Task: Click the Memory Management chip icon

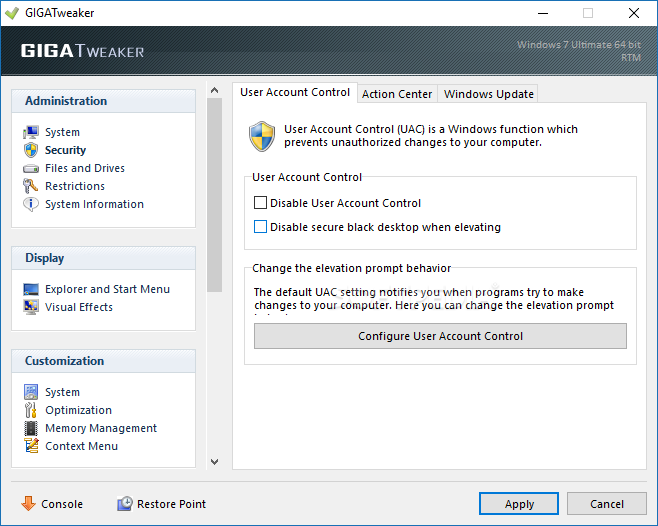Action: (x=31, y=428)
